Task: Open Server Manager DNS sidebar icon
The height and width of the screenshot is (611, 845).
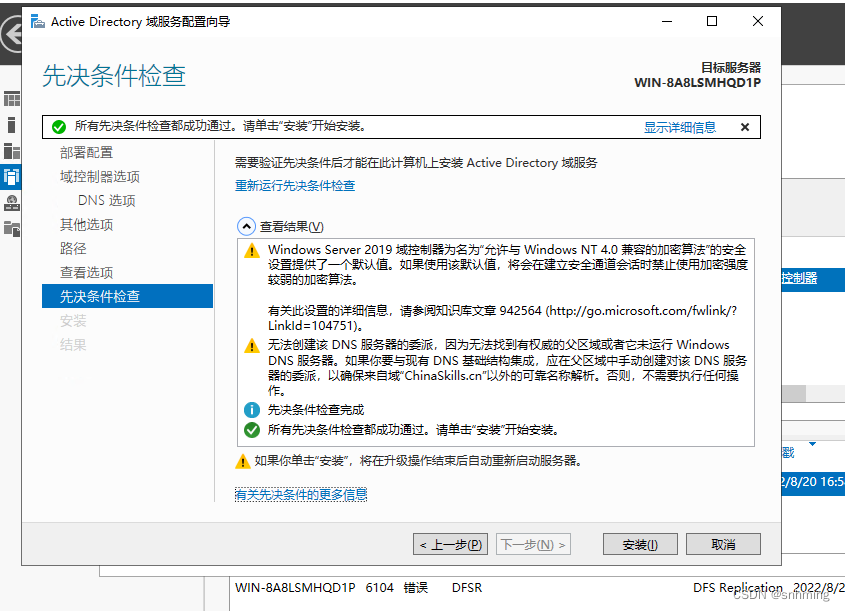Action: 12,203
